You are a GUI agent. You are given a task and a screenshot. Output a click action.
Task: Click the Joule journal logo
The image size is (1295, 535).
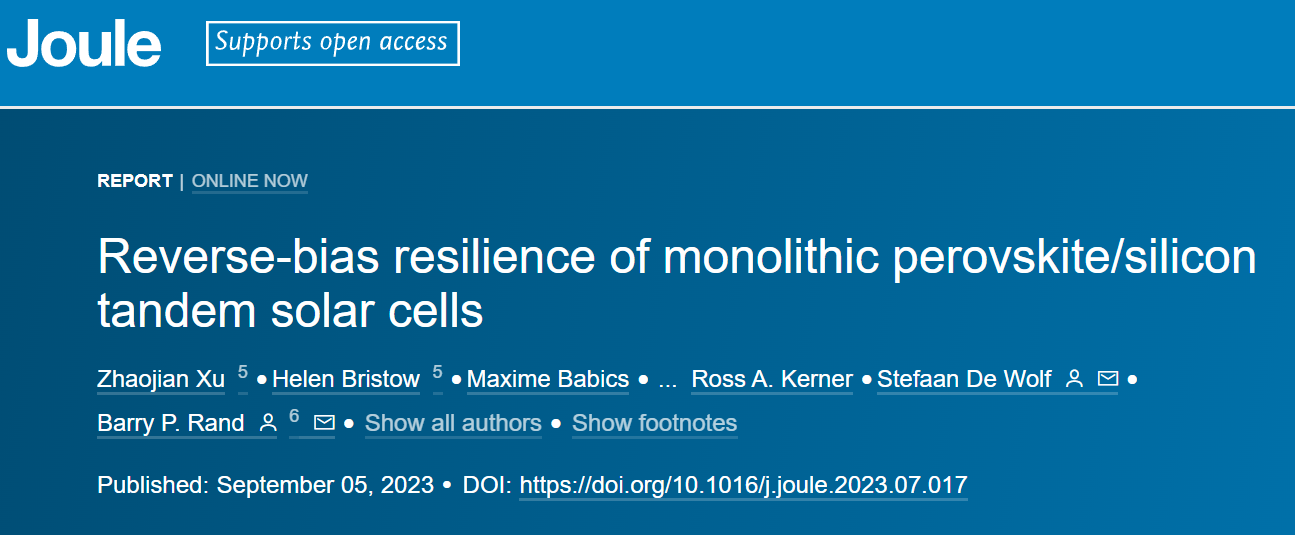(x=84, y=45)
